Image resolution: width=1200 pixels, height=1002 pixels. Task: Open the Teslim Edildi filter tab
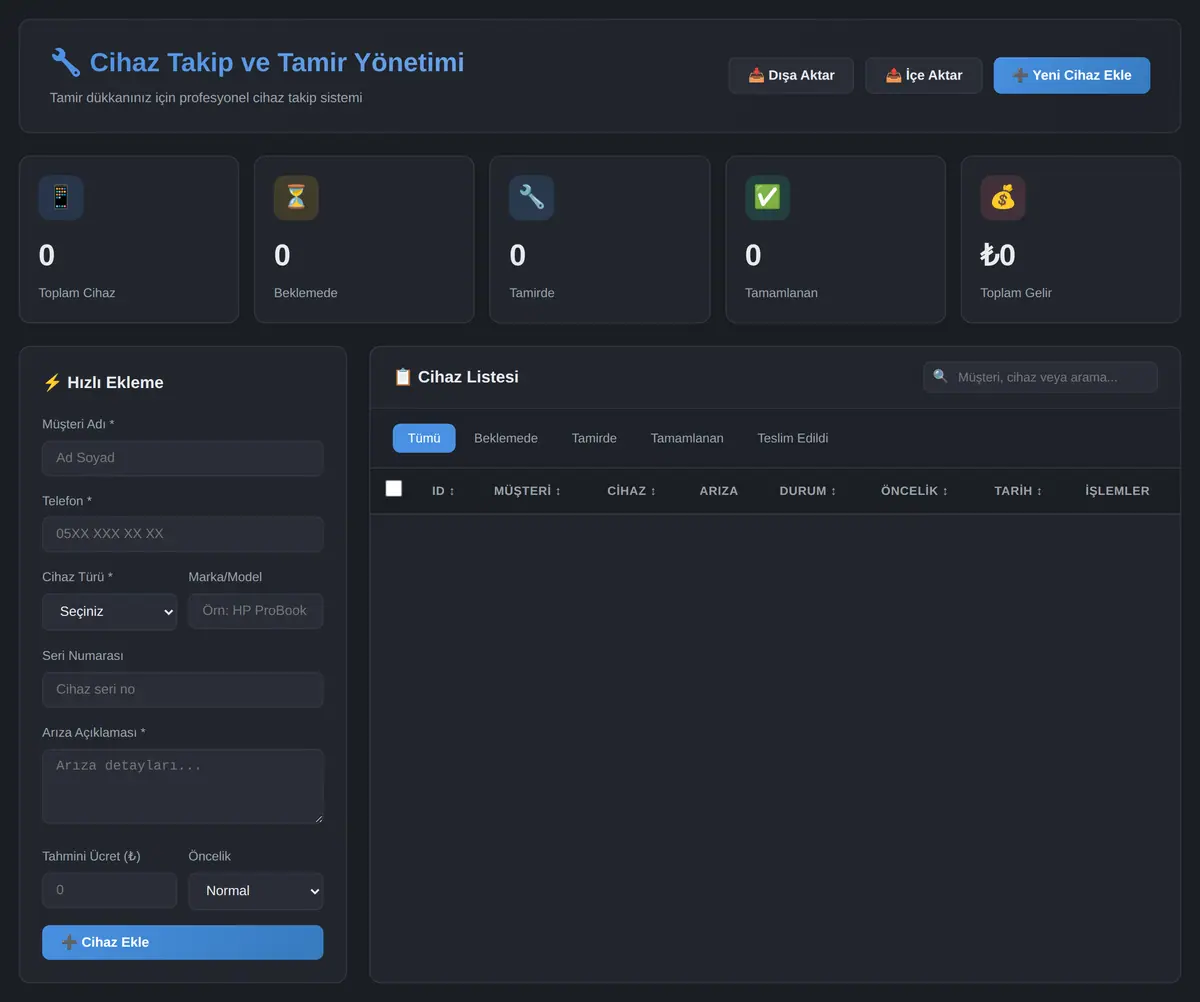[x=793, y=438]
